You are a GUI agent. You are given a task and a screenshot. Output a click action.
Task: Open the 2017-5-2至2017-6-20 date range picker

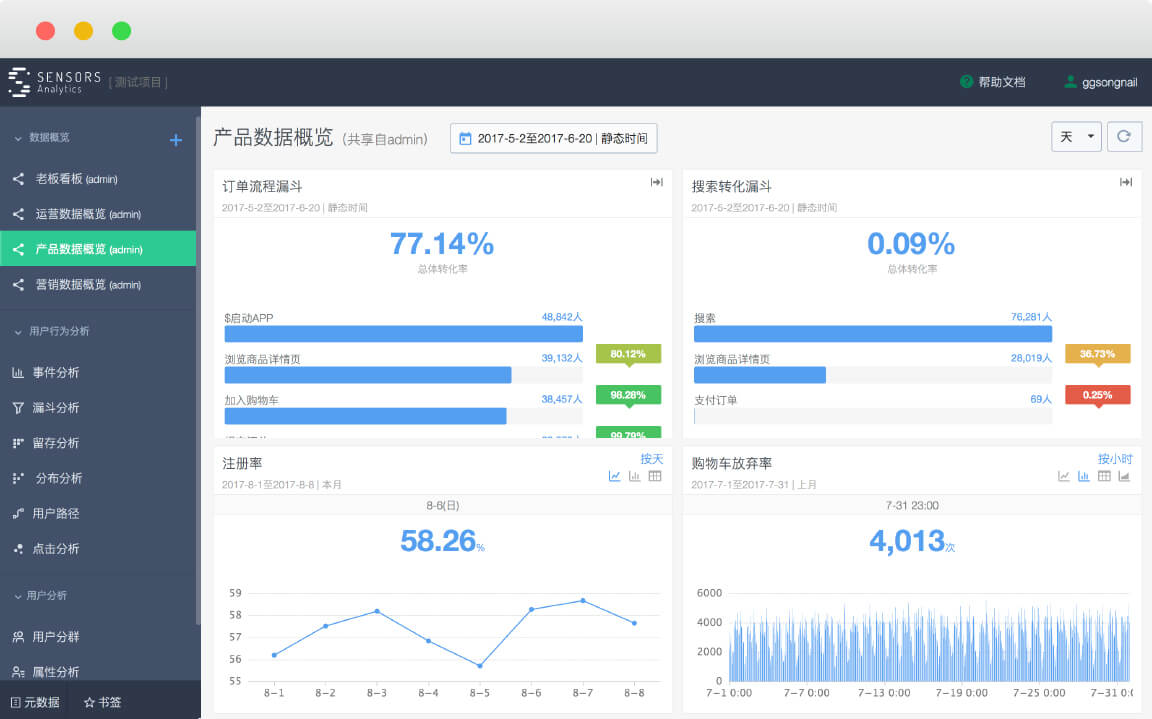coord(553,139)
